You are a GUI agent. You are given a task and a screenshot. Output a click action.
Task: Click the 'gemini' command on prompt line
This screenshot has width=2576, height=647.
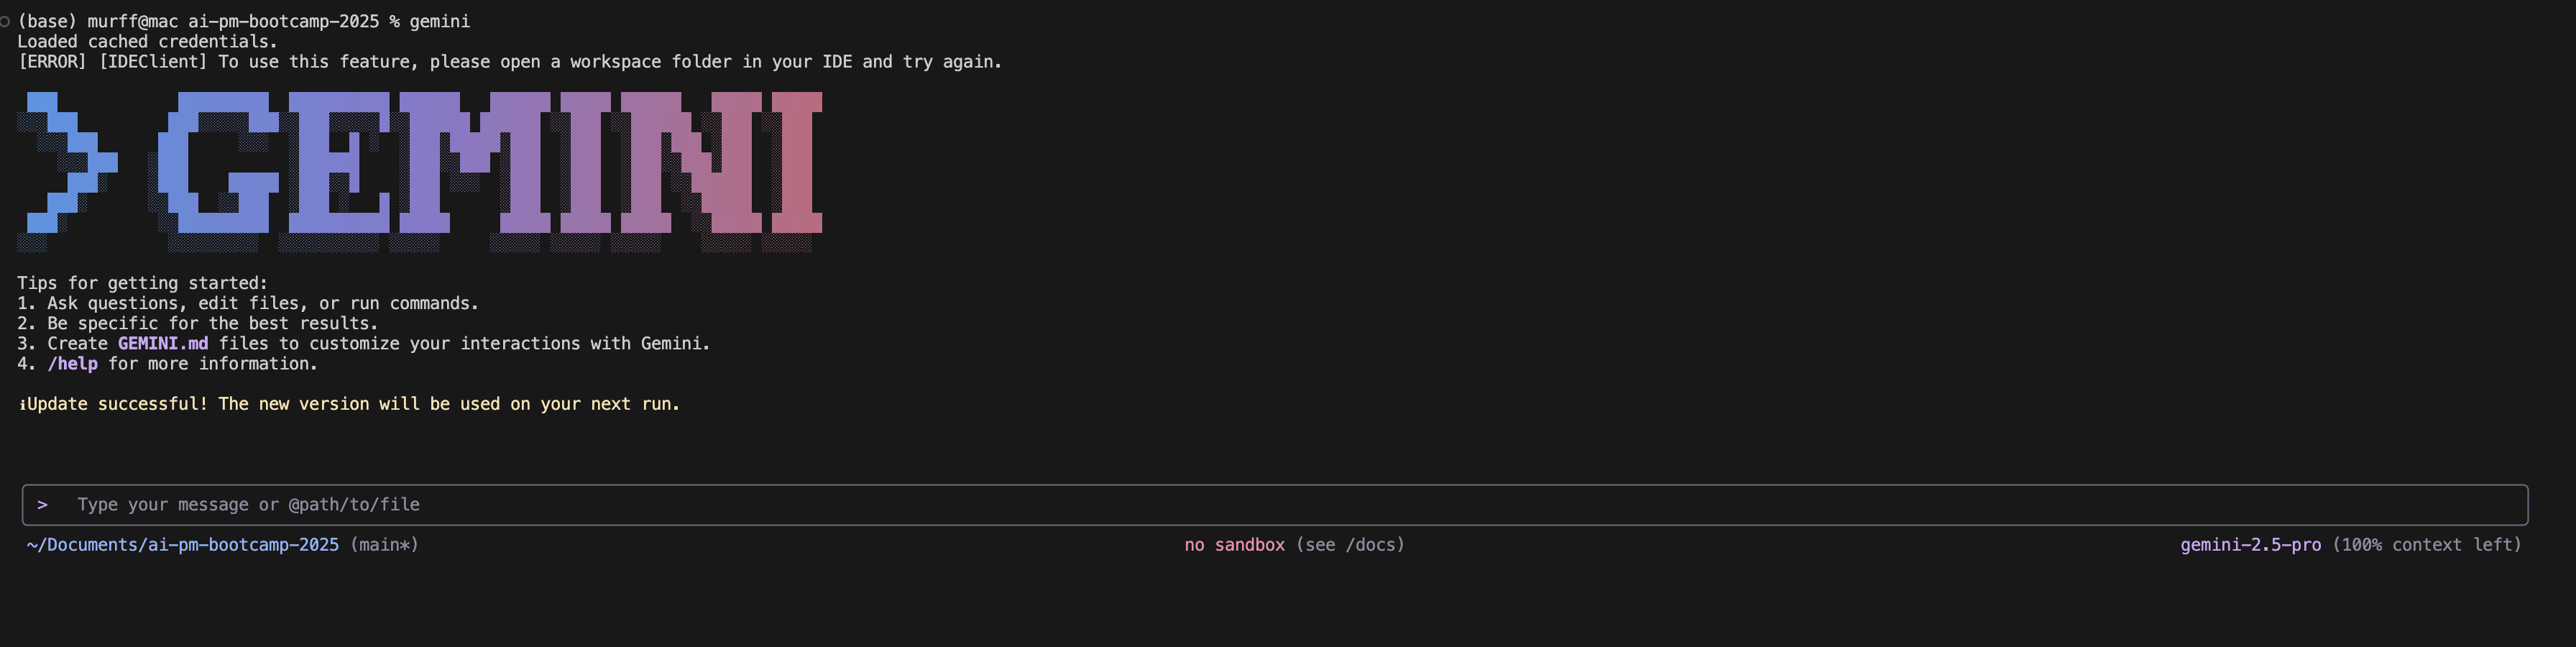pyautogui.click(x=439, y=21)
